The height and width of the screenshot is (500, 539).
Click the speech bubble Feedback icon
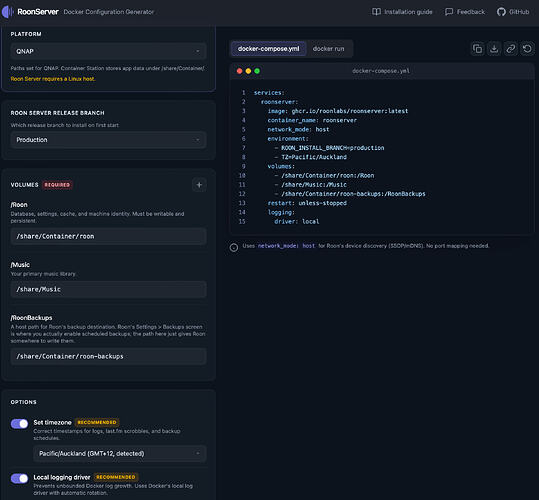tap(449, 12)
